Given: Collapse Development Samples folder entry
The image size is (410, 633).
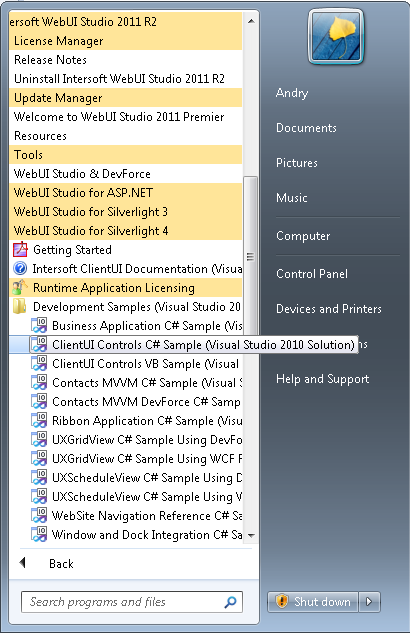Looking at the screenshot, I should pos(126,306).
